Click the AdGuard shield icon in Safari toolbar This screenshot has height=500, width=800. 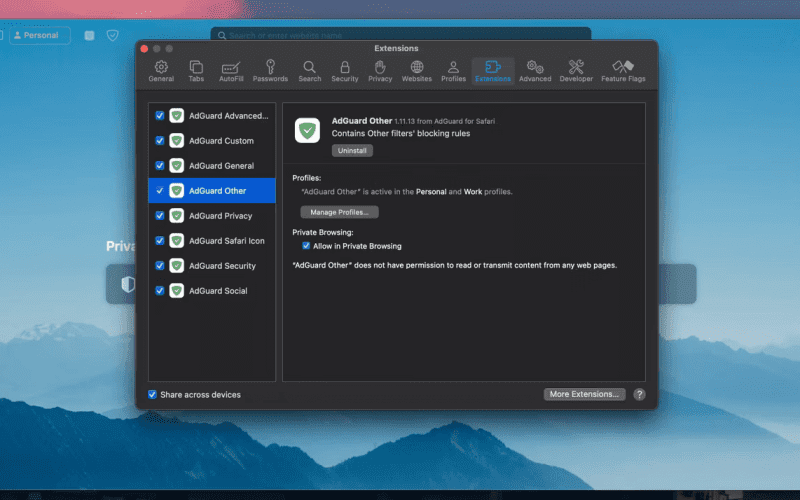click(x=113, y=35)
